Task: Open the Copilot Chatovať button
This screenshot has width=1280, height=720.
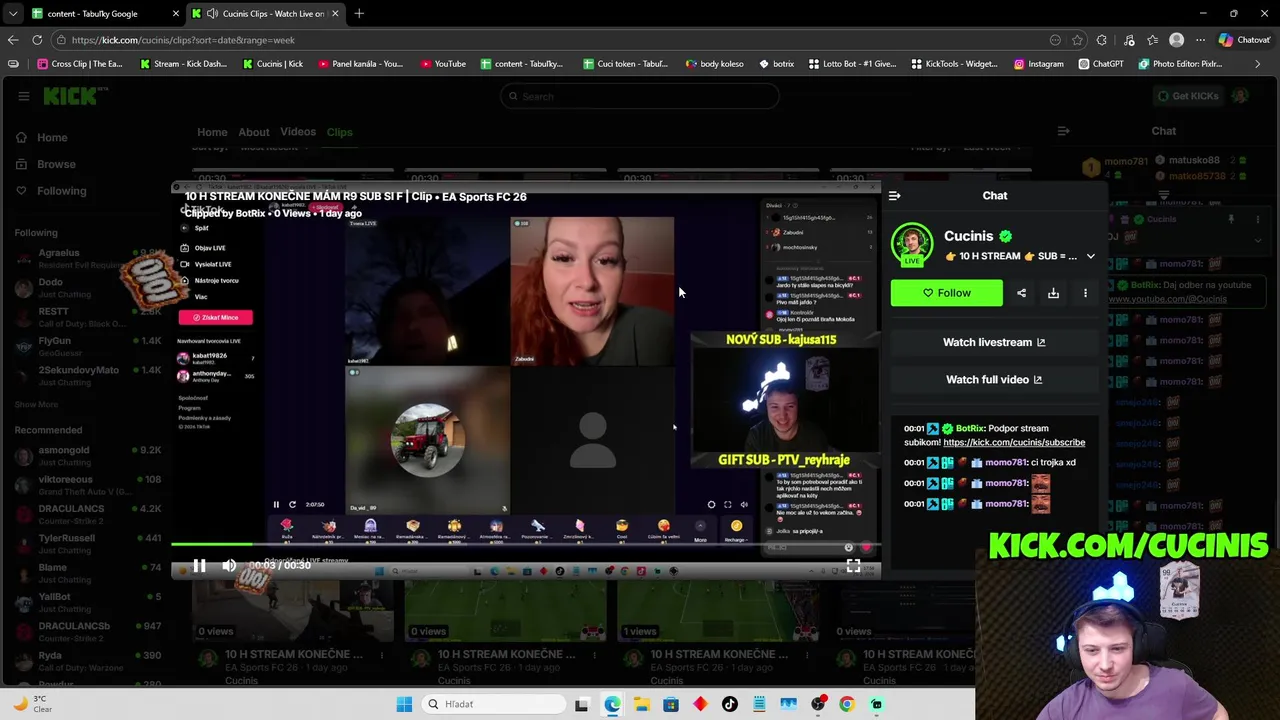Action: point(1244,40)
